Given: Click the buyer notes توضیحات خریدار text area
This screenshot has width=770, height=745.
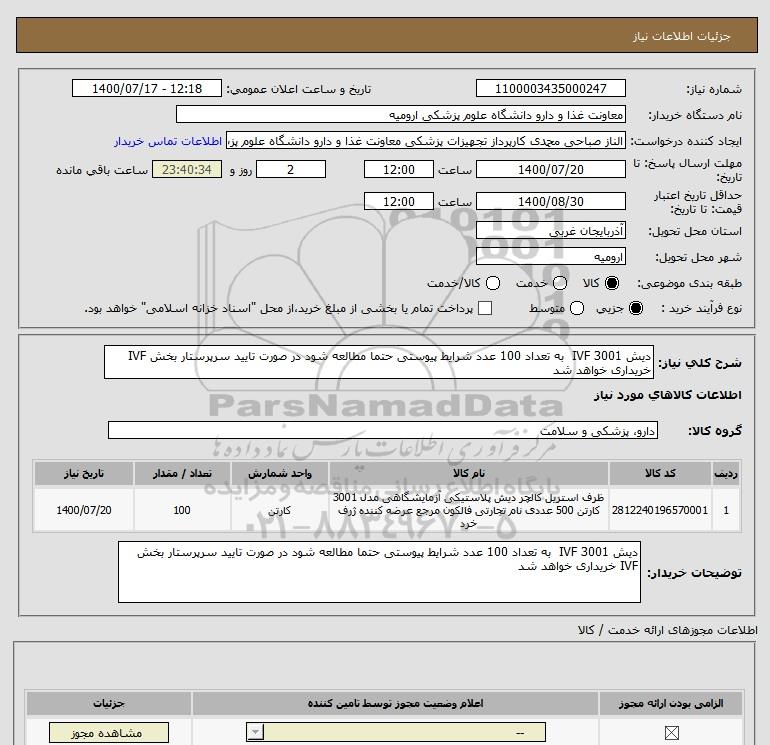Looking at the screenshot, I should (379, 572).
